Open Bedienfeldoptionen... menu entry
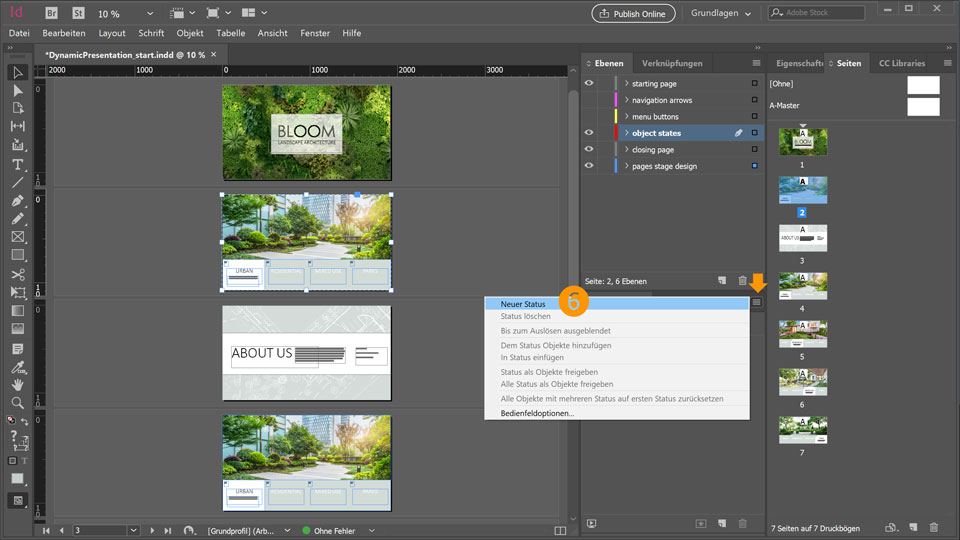The height and width of the screenshot is (540, 960). point(537,413)
